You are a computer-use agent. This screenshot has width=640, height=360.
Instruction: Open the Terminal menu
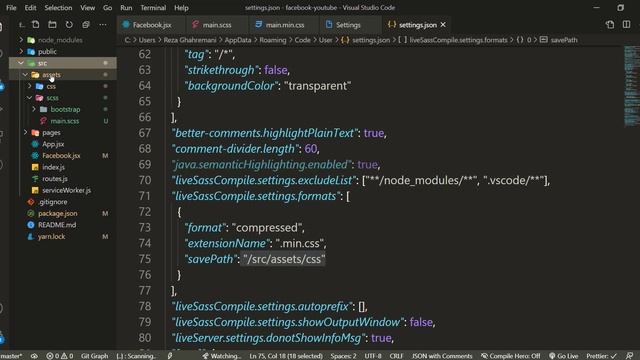pyautogui.click(x=153, y=8)
